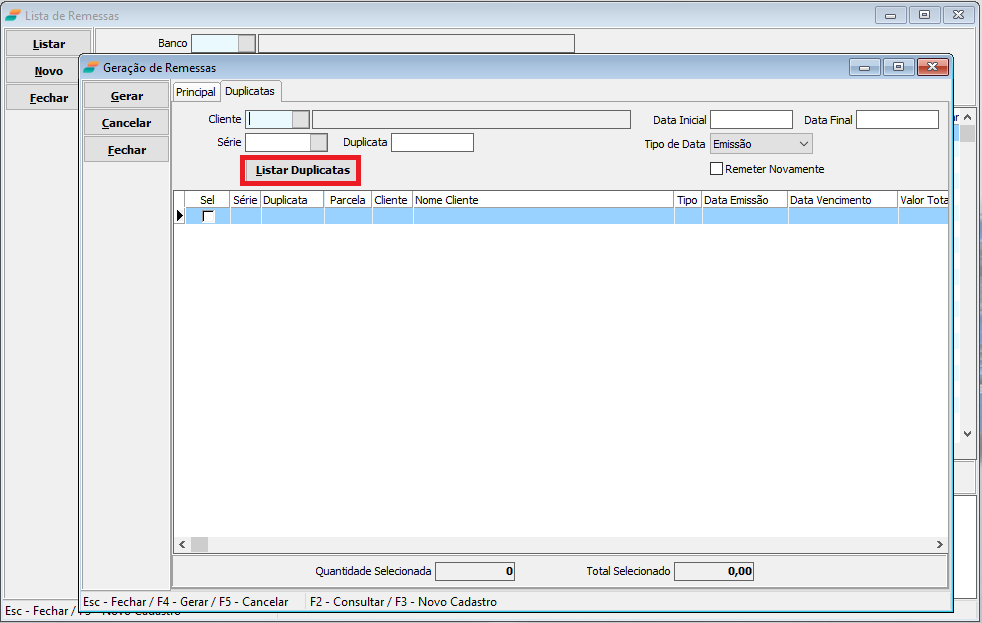Screen dimensions: 982x623
Task: Check the Sel box in the first row
Action: (x=208, y=216)
